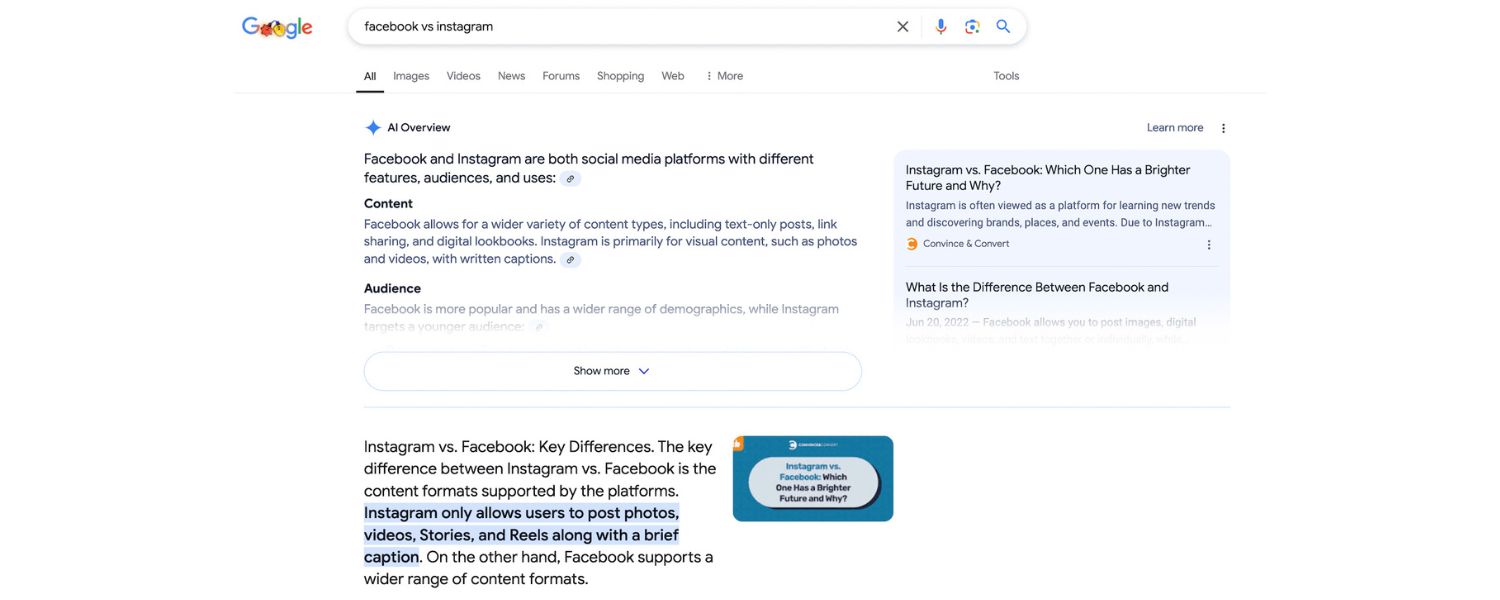Image resolution: width=1500 pixels, height=600 pixels.
Task: Click the search magnifier icon
Action: point(1003,26)
